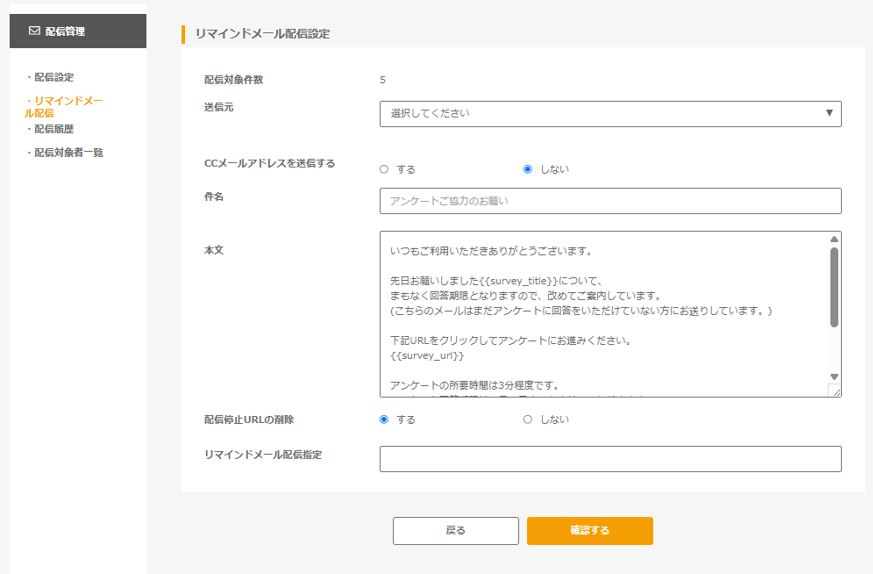Click the 本文 scrollbar thumb
Screen dimensions: 873x574
coord(834,286)
